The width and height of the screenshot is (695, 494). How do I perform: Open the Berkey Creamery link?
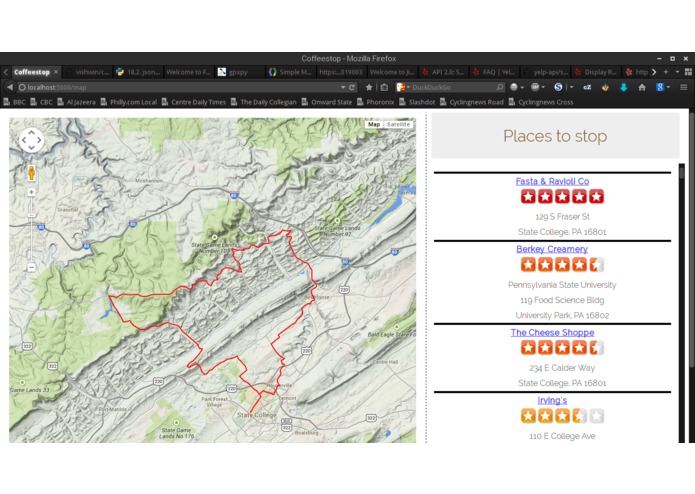tap(552, 249)
